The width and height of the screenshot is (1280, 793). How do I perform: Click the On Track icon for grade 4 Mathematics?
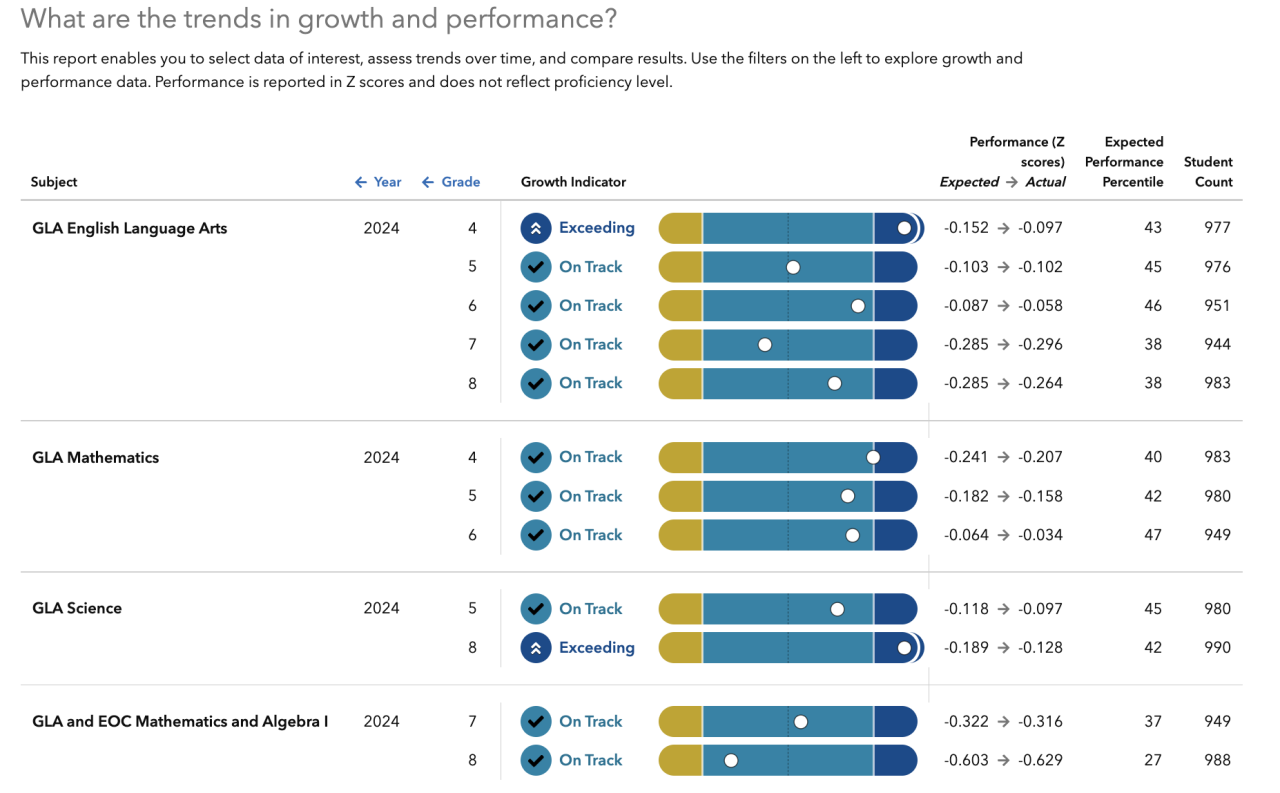click(536, 457)
